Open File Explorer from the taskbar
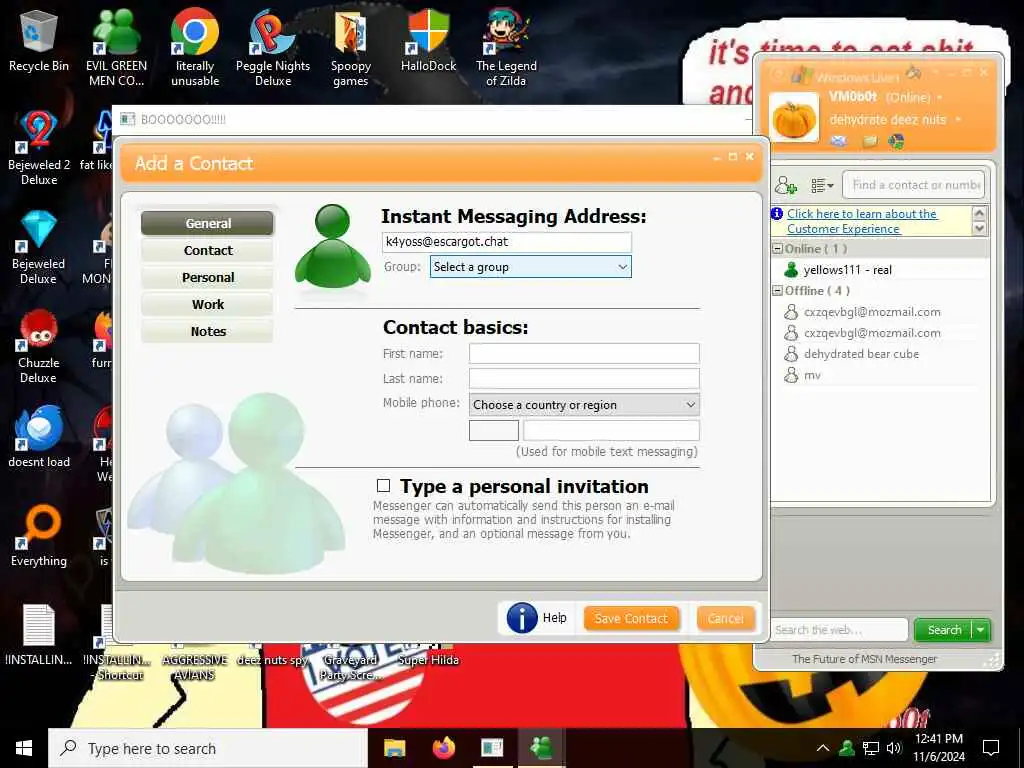This screenshot has height=768, width=1024. point(394,748)
